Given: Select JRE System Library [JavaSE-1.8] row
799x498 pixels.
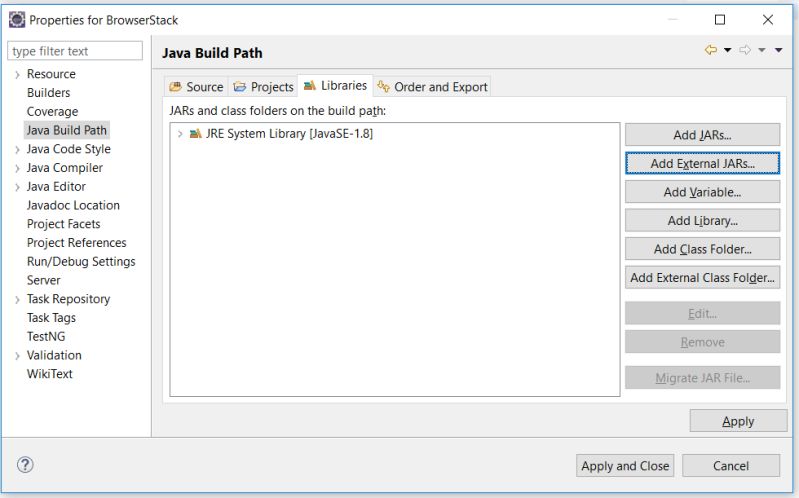Looking at the screenshot, I should click(289, 134).
